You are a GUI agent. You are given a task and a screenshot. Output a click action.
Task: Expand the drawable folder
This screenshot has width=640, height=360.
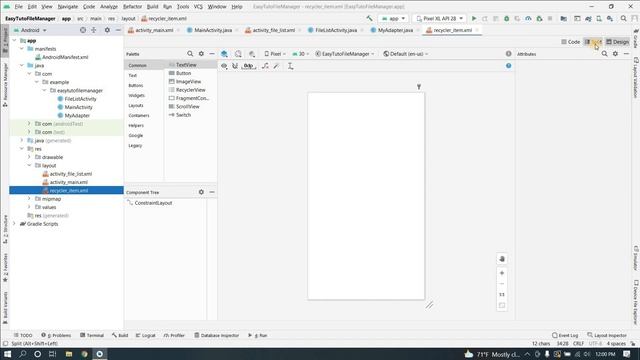(29, 157)
